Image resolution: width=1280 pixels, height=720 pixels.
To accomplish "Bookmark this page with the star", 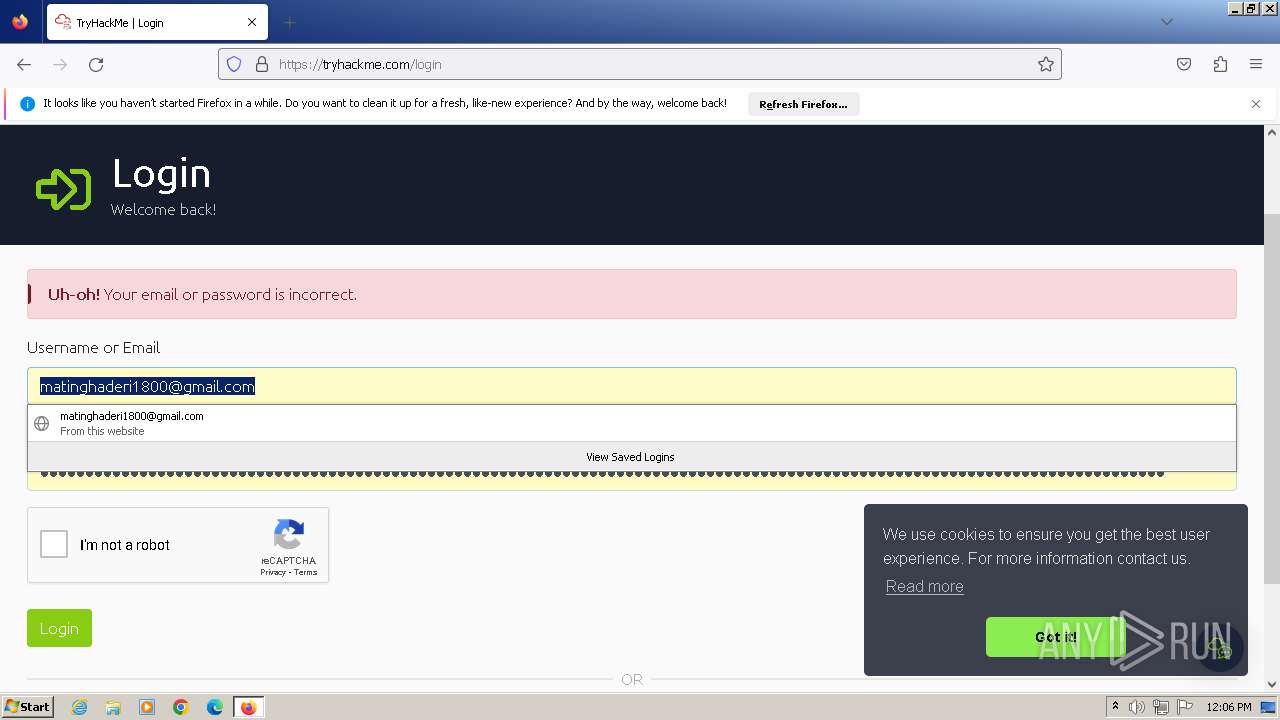I will pyautogui.click(x=1046, y=64).
